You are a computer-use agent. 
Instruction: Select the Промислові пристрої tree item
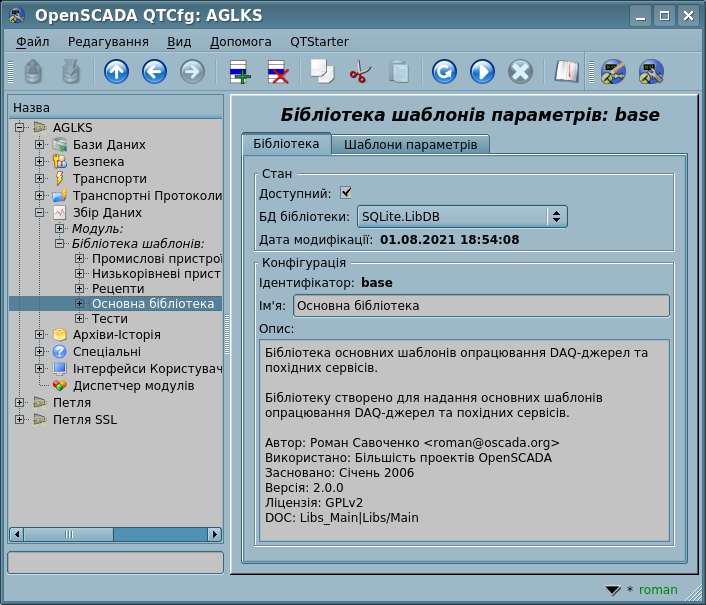click(157, 259)
